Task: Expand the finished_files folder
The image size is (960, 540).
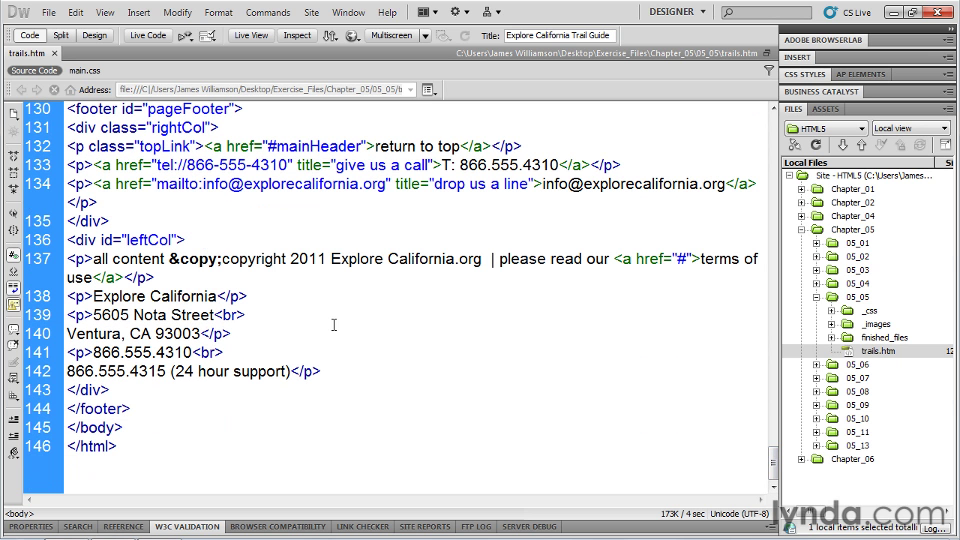Action: click(831, 338)
